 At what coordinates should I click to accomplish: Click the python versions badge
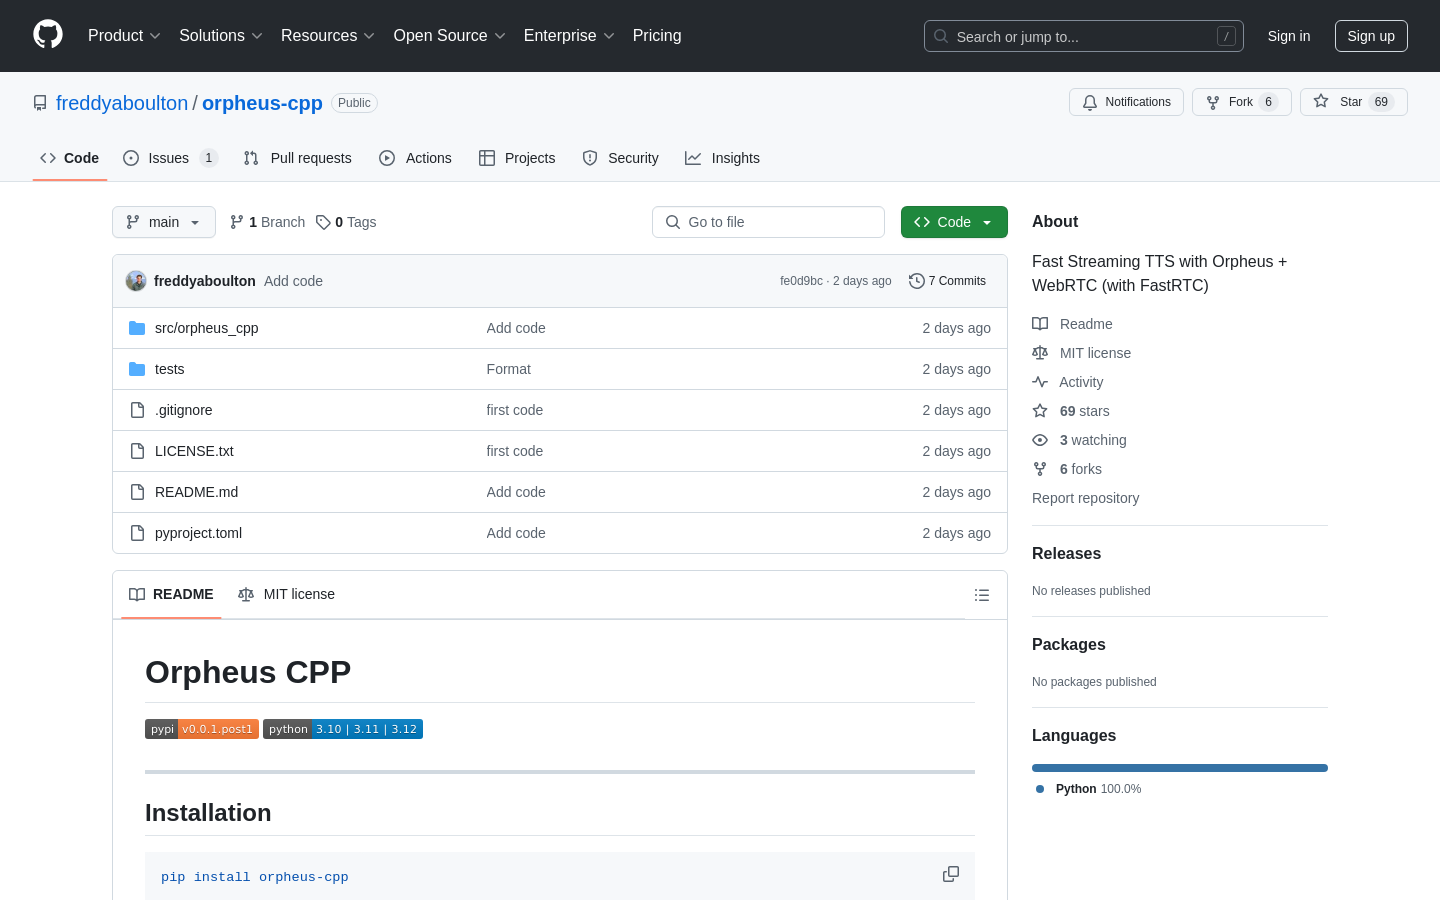[343, 729]
